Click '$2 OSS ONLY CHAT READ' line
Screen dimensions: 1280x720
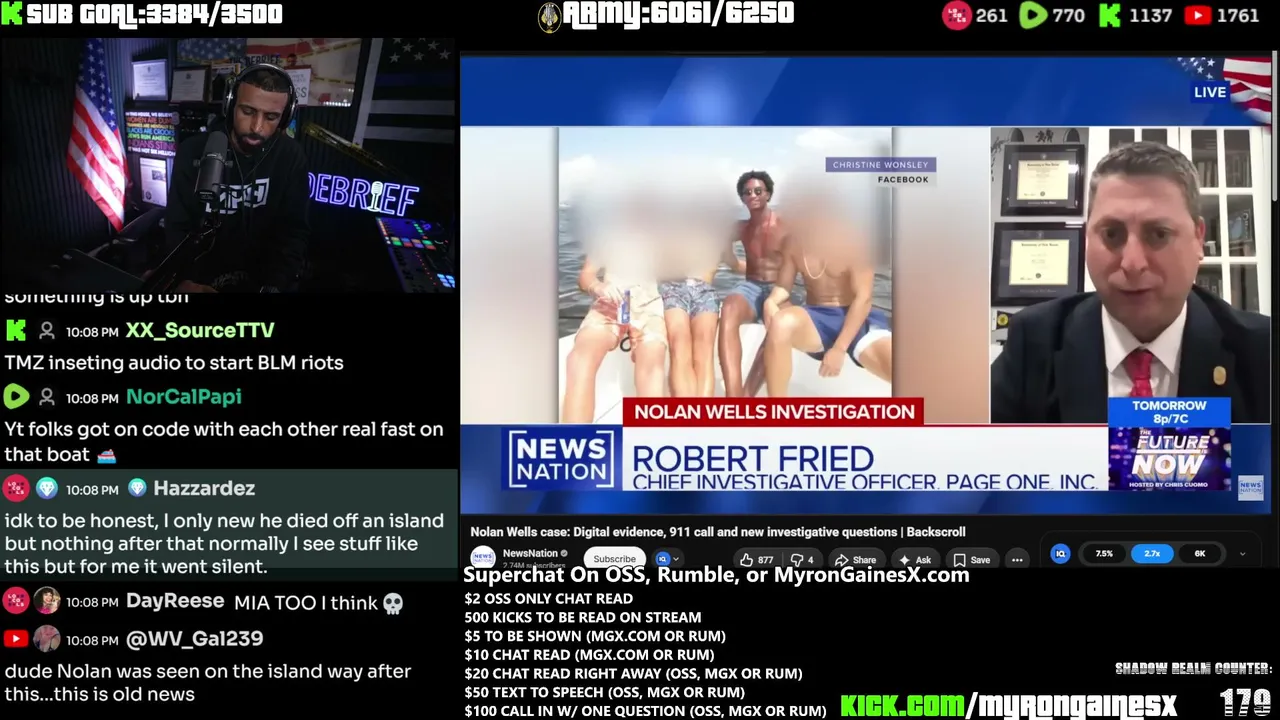pyautogui.click(x=548, y=598)
